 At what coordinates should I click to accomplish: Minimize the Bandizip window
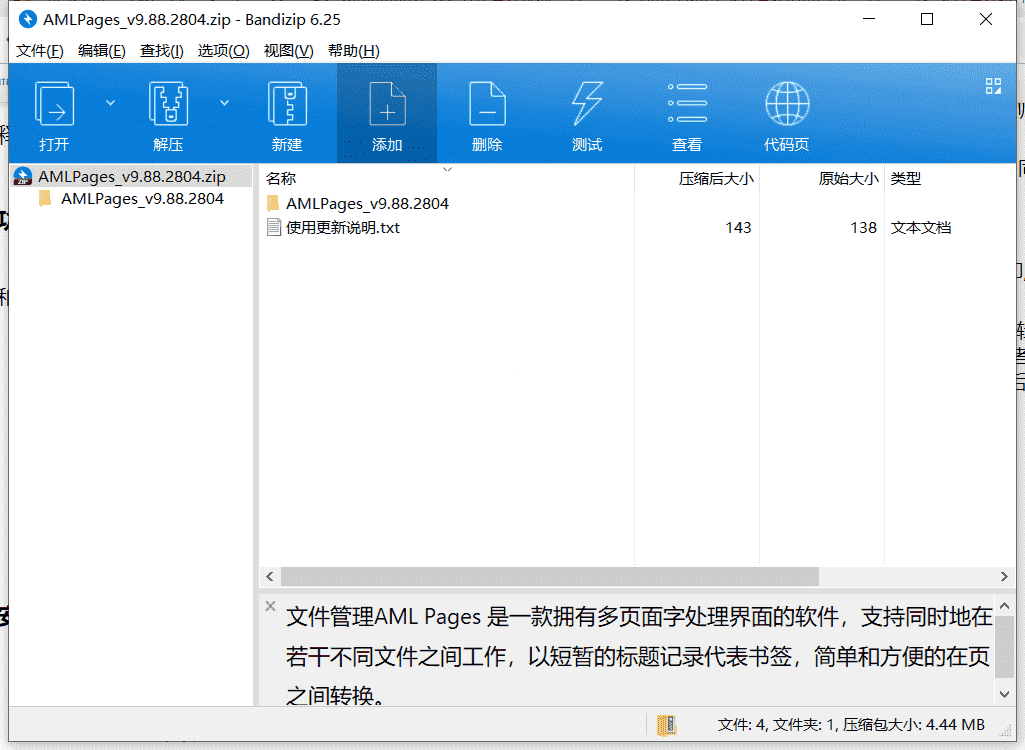pyautogui.click(x=869, y=20)
